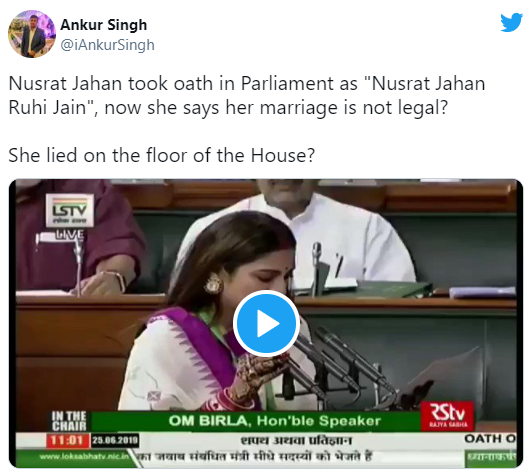
Task: Click the tweet text mentioning Nusrat Jahan
Action: (x=247, y=96)
